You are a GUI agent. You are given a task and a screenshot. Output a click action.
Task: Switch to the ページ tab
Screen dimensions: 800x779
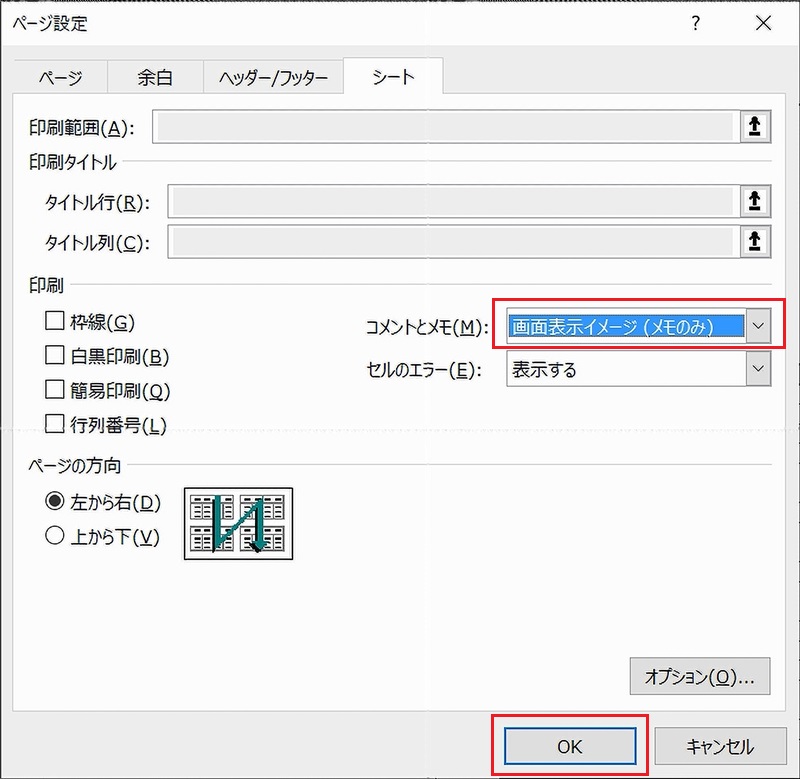click(60, 78)
